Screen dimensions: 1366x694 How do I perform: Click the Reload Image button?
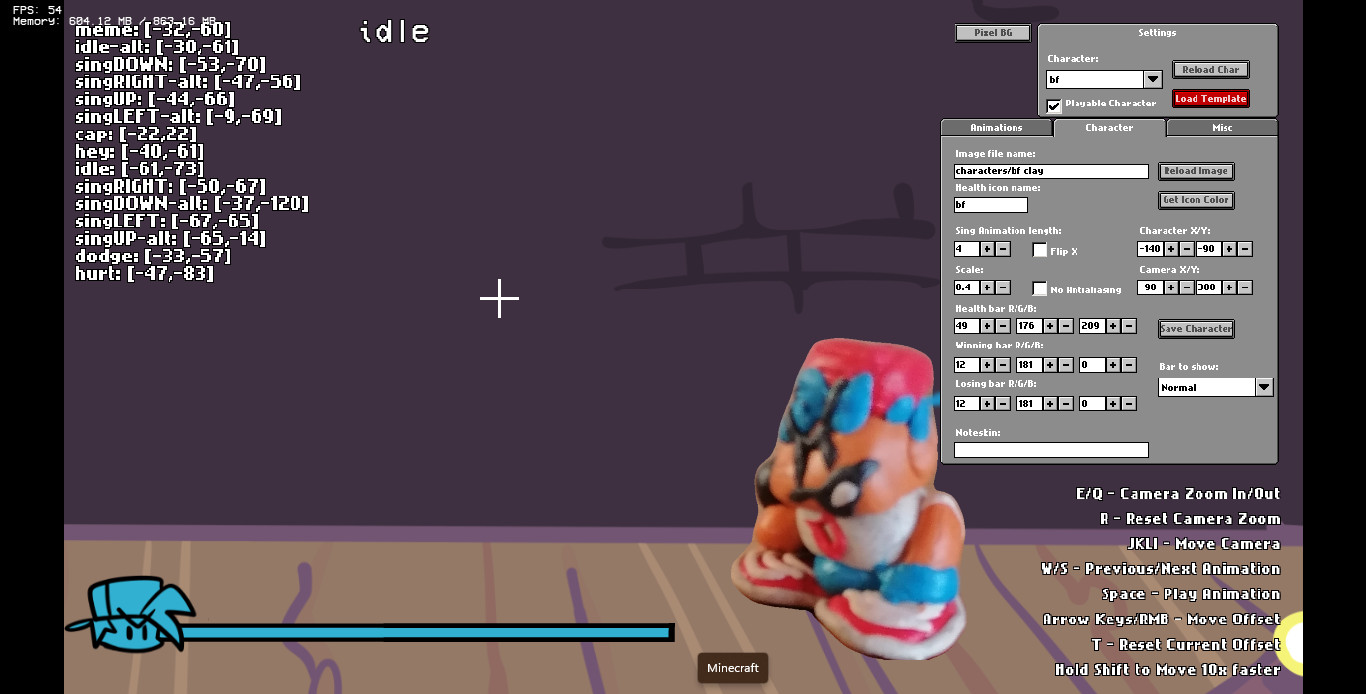[x=1196, y=171]
